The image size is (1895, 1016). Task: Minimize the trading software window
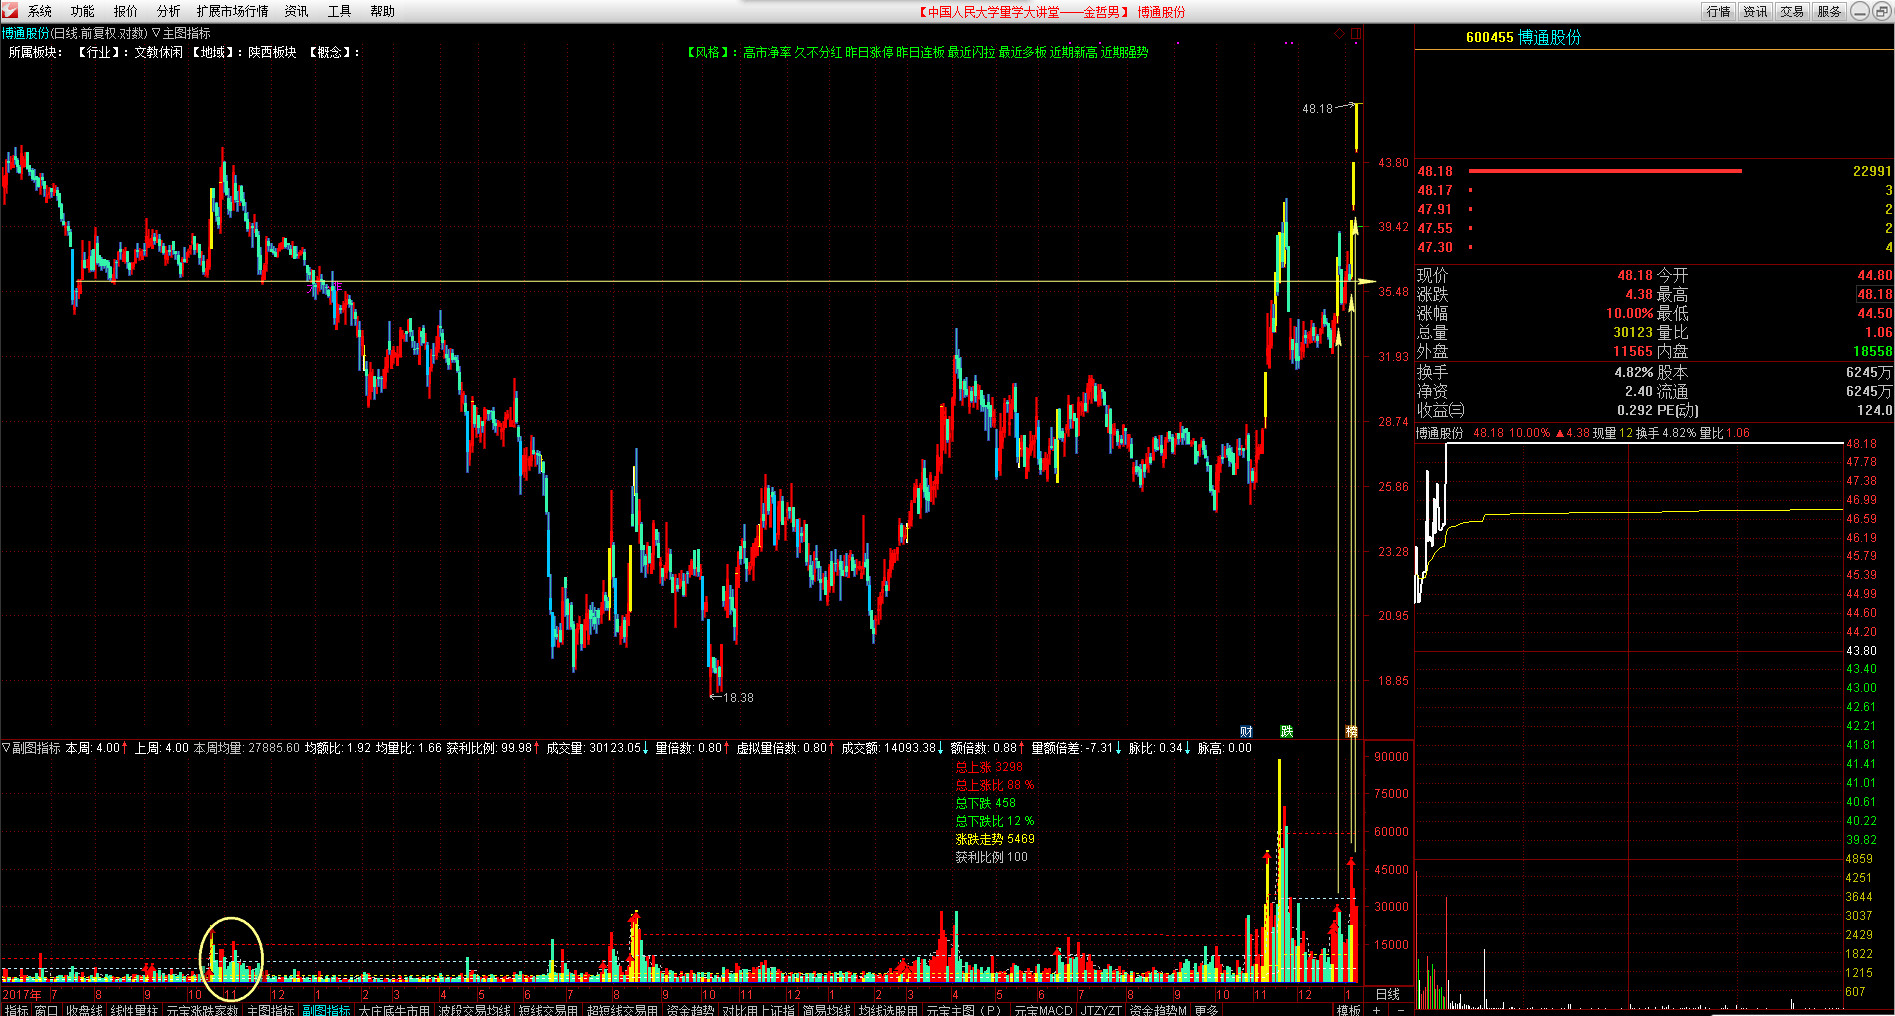(x=1859, y=11)
